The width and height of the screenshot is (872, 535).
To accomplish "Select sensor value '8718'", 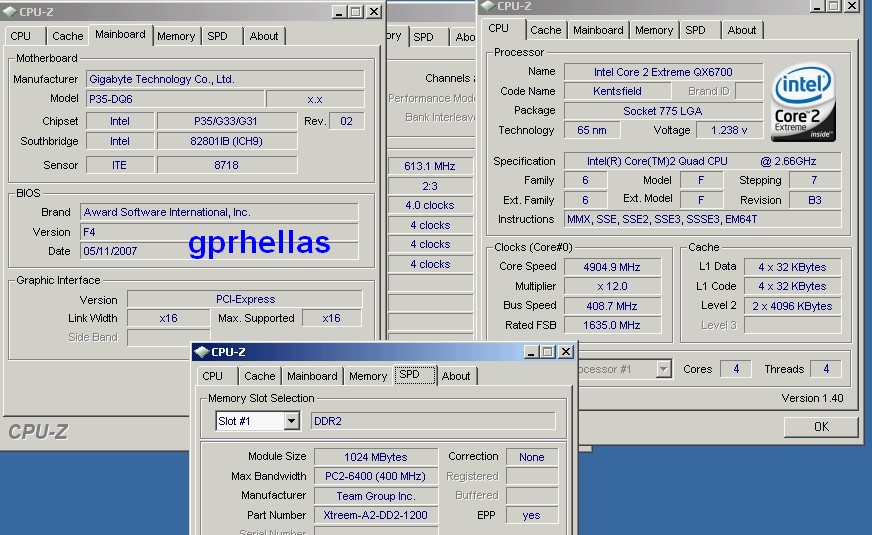I will point(226,165).
